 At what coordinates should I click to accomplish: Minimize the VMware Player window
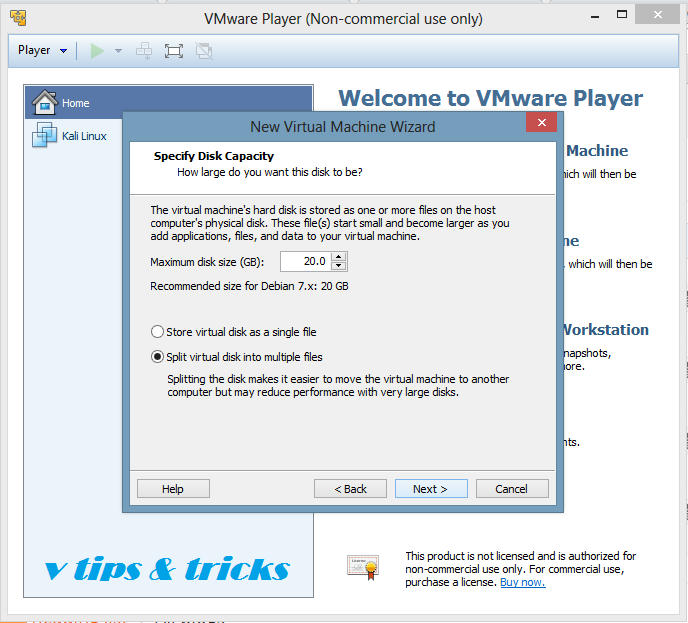tap(595, 16)
